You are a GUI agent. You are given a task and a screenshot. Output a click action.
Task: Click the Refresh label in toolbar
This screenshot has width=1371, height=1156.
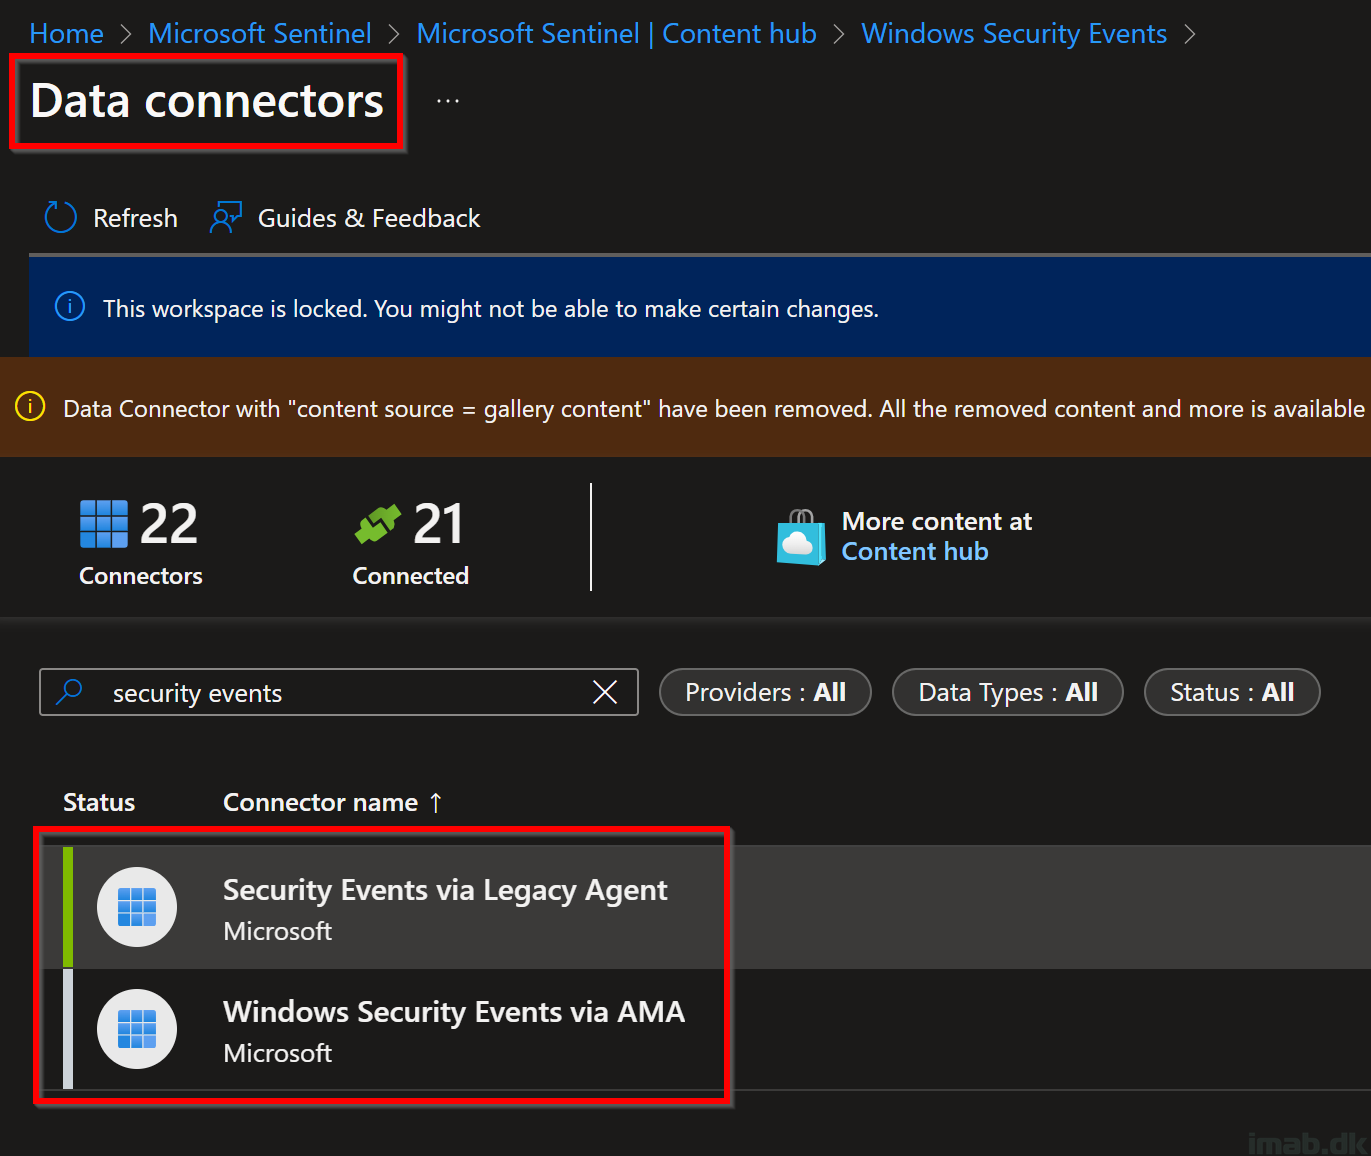point(135,218)
